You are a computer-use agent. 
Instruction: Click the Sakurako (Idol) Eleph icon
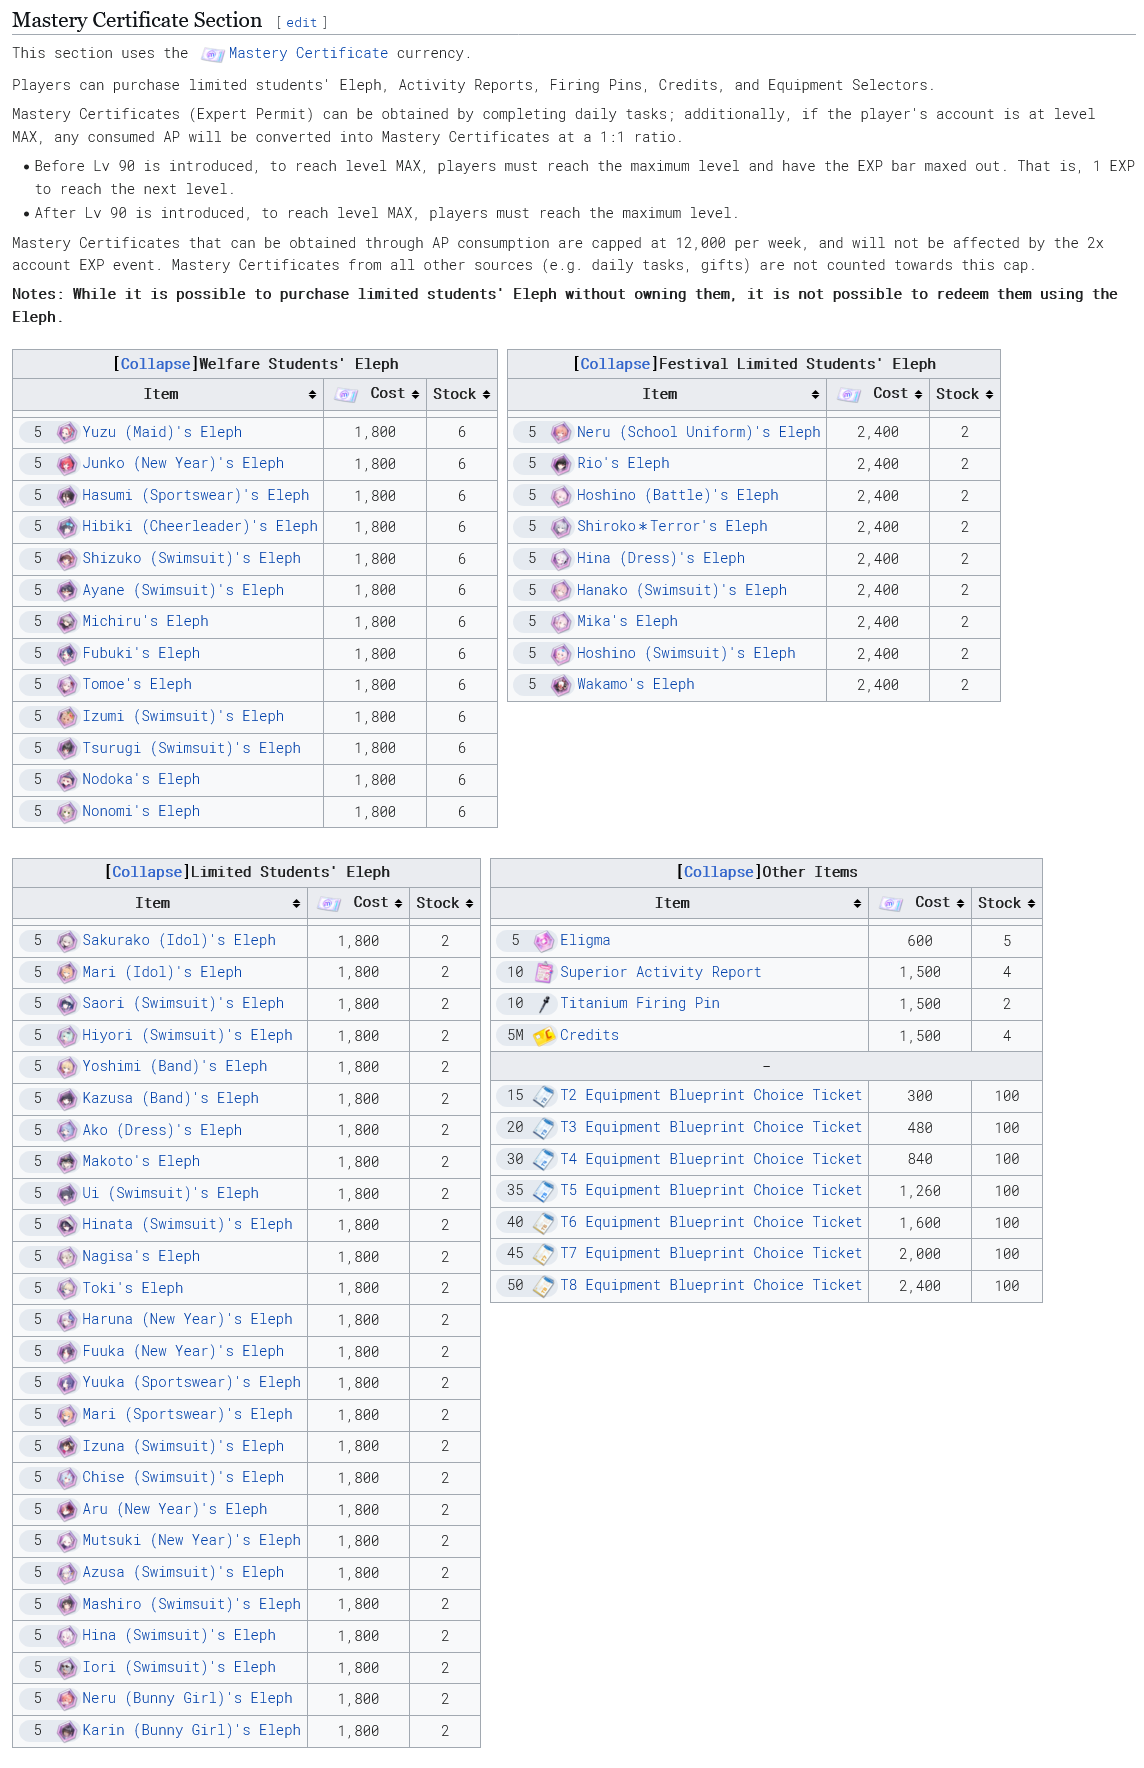click(x=67, y=941)
